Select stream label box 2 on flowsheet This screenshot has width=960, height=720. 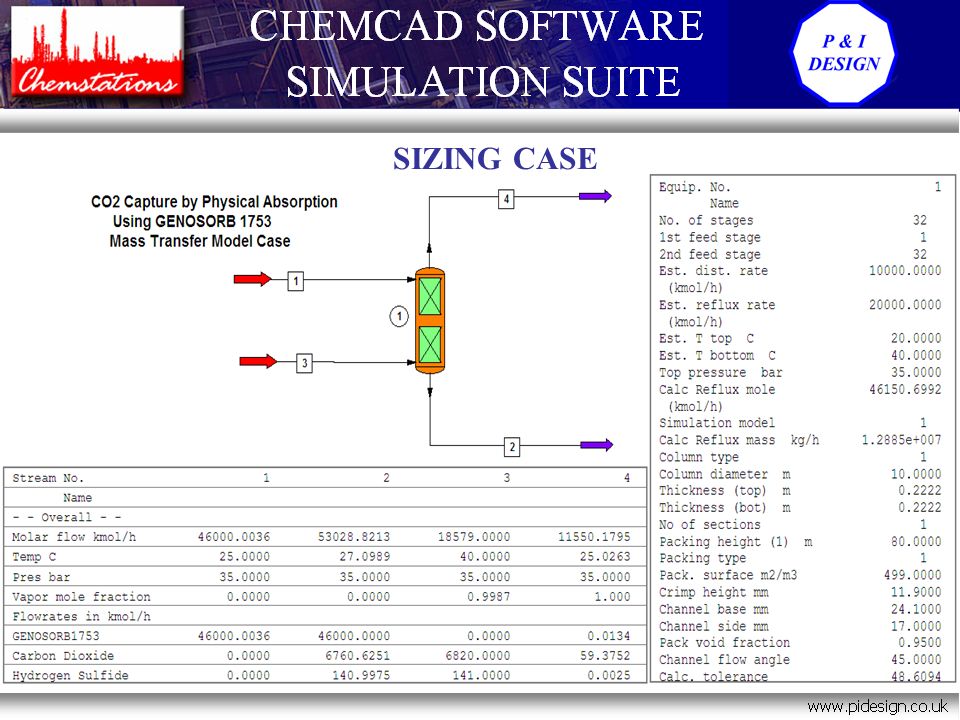pos(512,447)
